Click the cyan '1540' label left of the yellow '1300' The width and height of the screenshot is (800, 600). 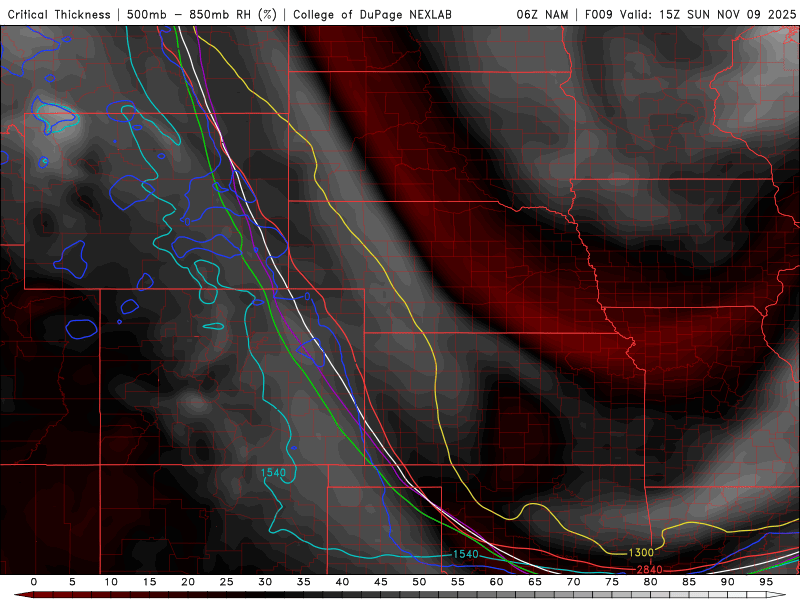[x=466, y=554]
